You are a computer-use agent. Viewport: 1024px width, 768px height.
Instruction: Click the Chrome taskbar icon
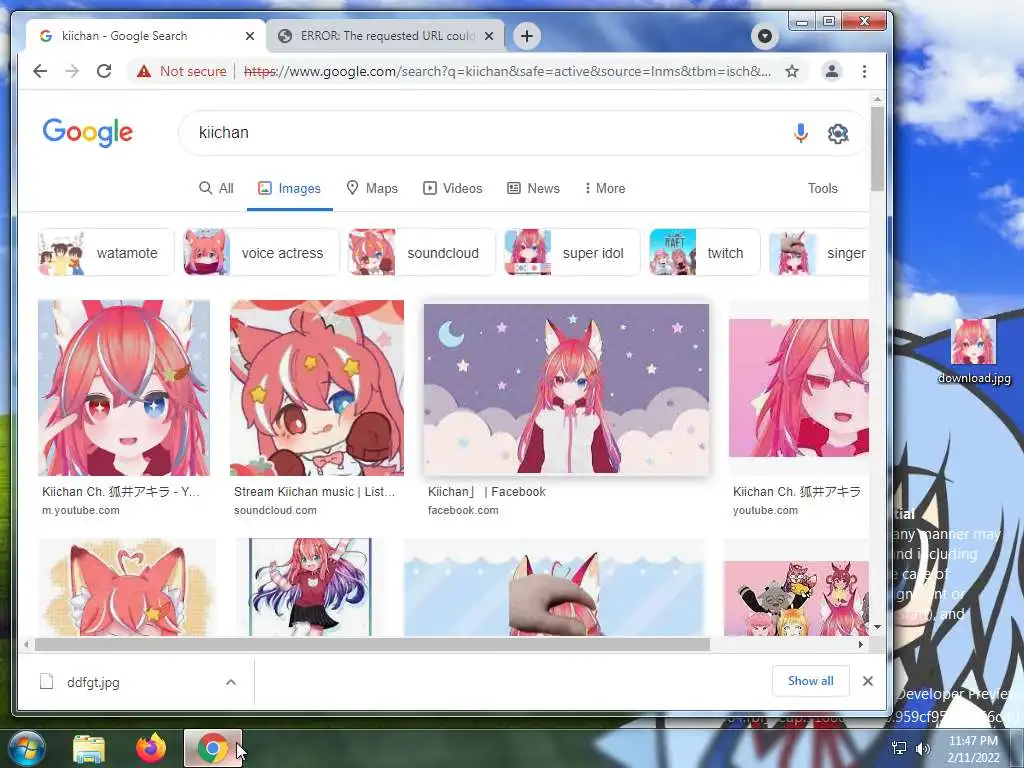212,748
